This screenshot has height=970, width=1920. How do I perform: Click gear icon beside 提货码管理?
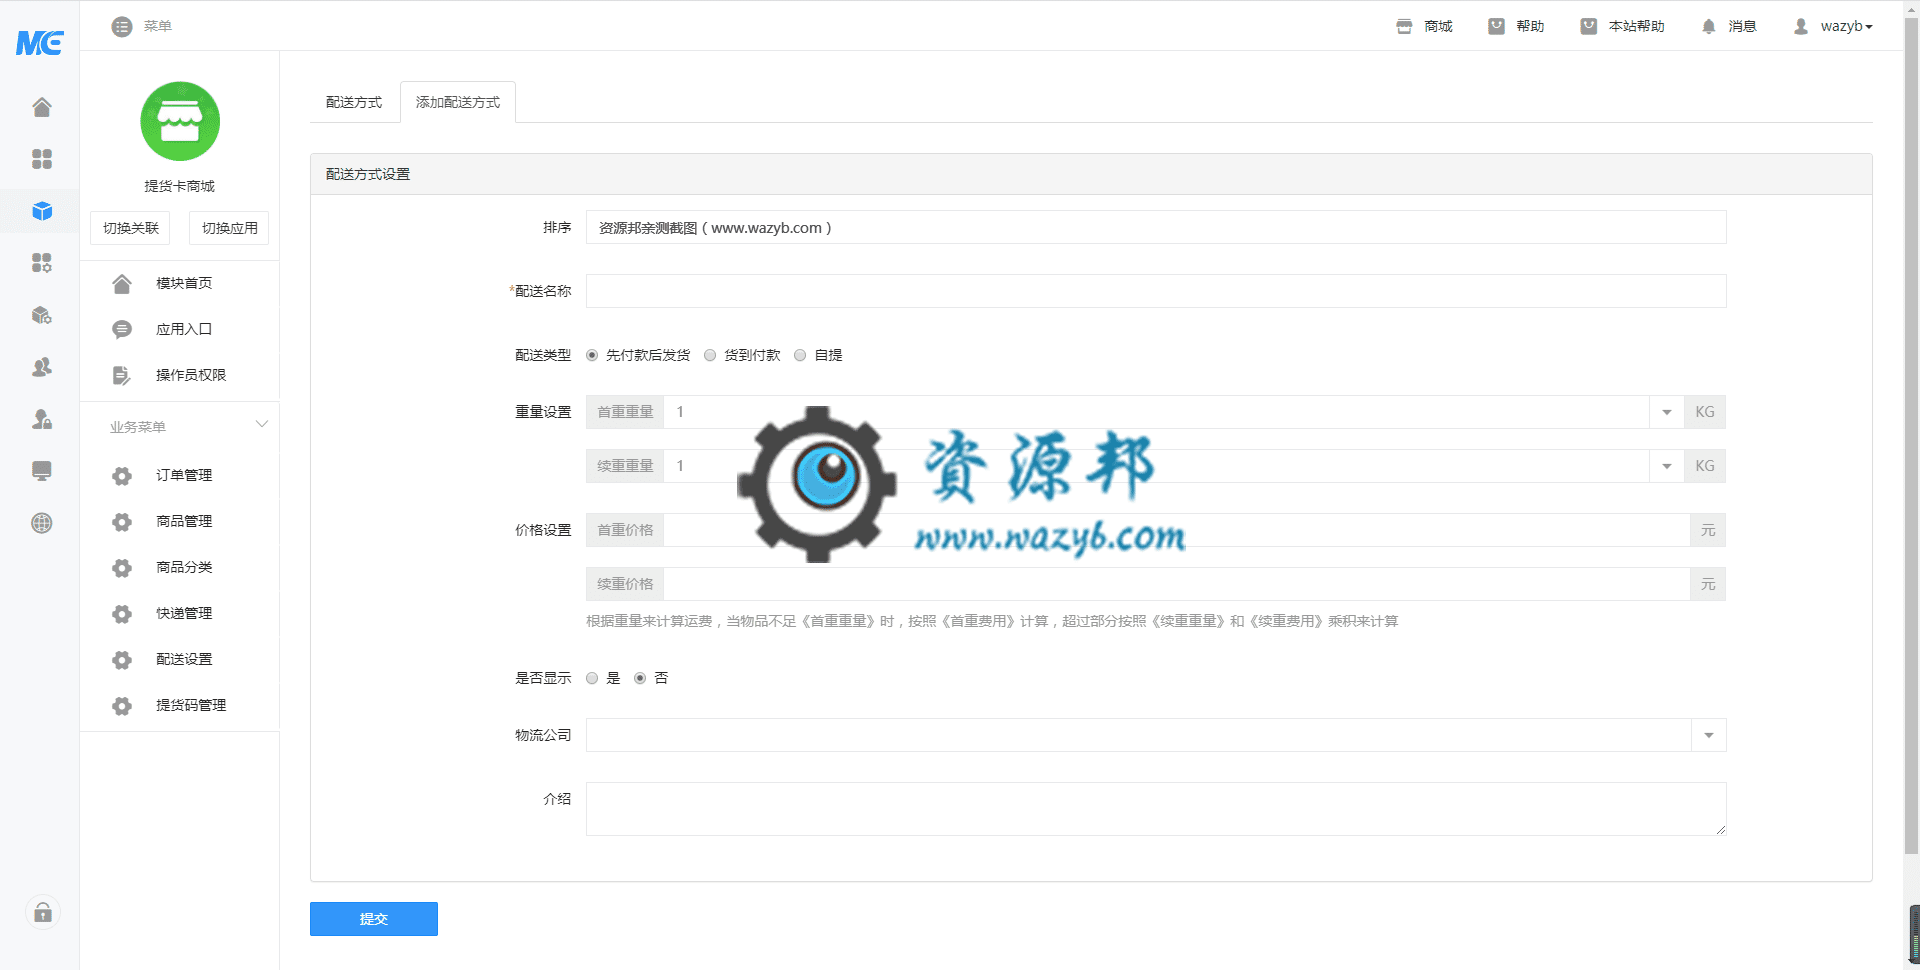coord(122,706)
